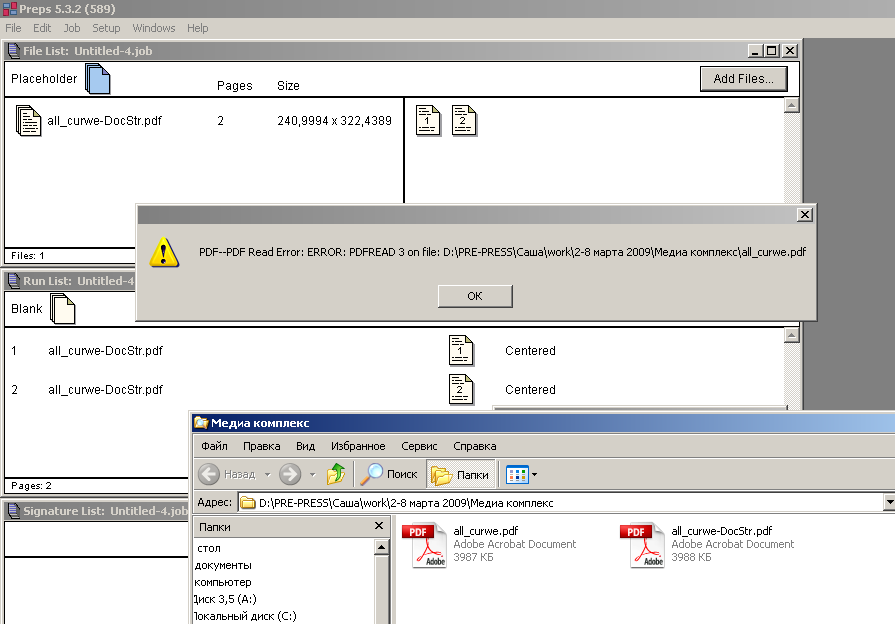Click Centered label for Run List page 1
The width and height of the screenshot is (895, 624).
(530, 351)
